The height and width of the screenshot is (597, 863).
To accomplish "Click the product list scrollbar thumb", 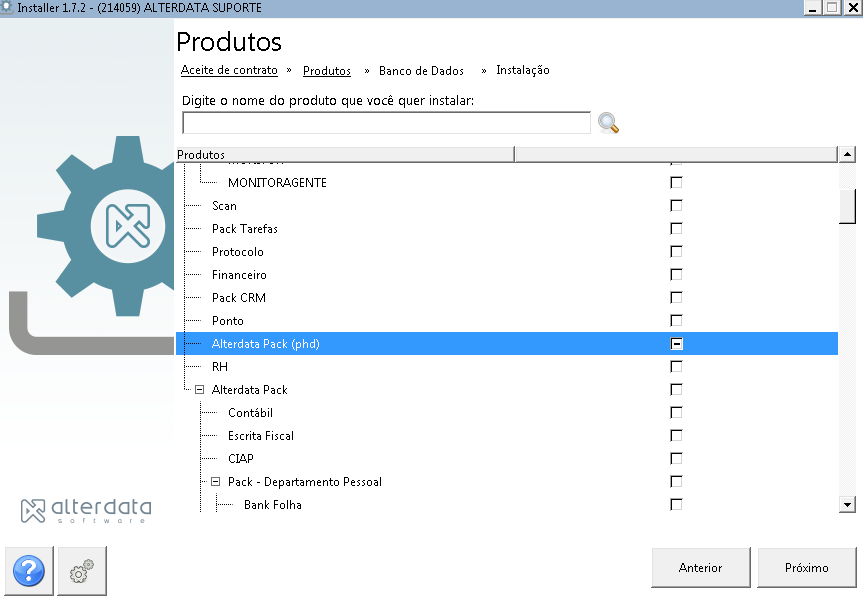I will click(x=847, y=206).
